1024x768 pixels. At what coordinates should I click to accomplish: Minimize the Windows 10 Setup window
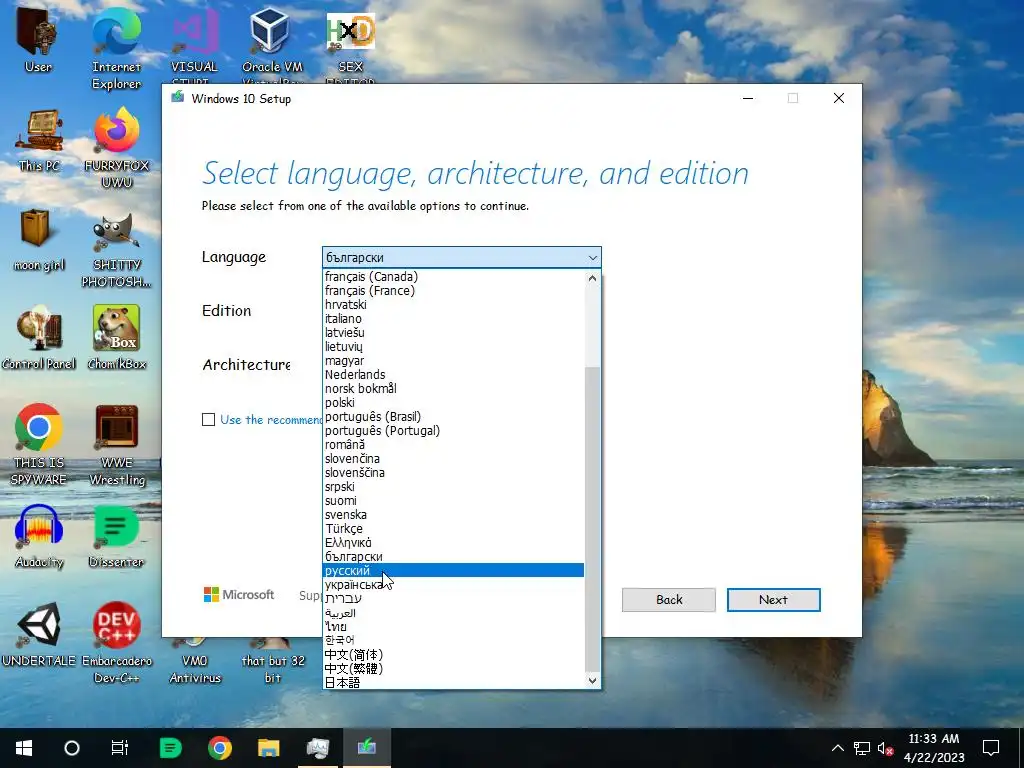pyautogui.click(x=748, y=99)
